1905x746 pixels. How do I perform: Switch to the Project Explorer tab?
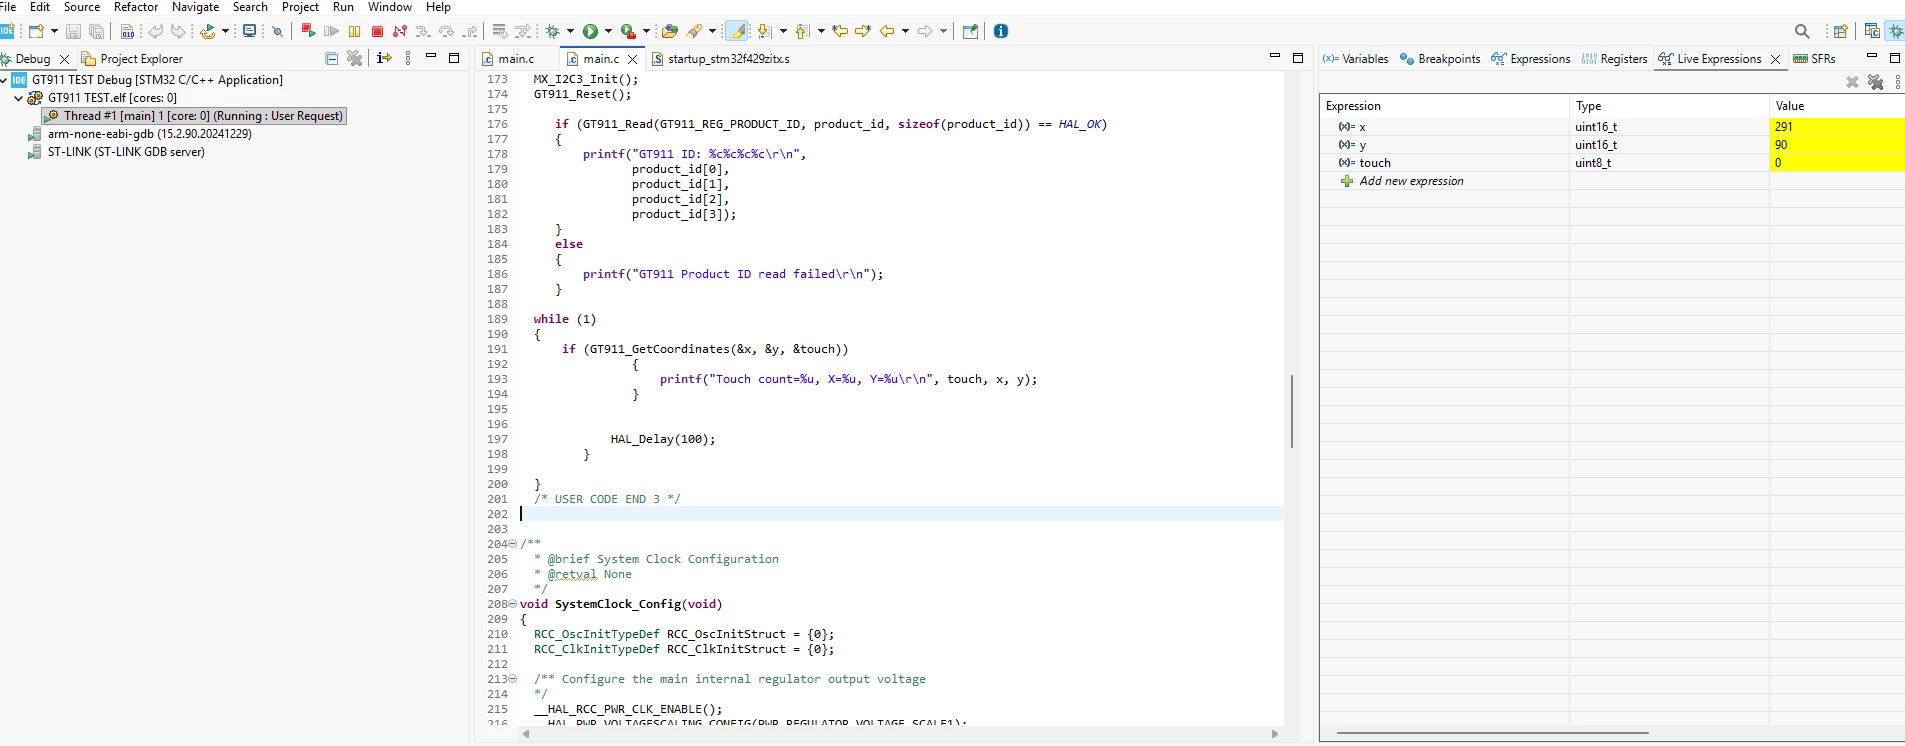pyautogui.click(x=132, y=59)
